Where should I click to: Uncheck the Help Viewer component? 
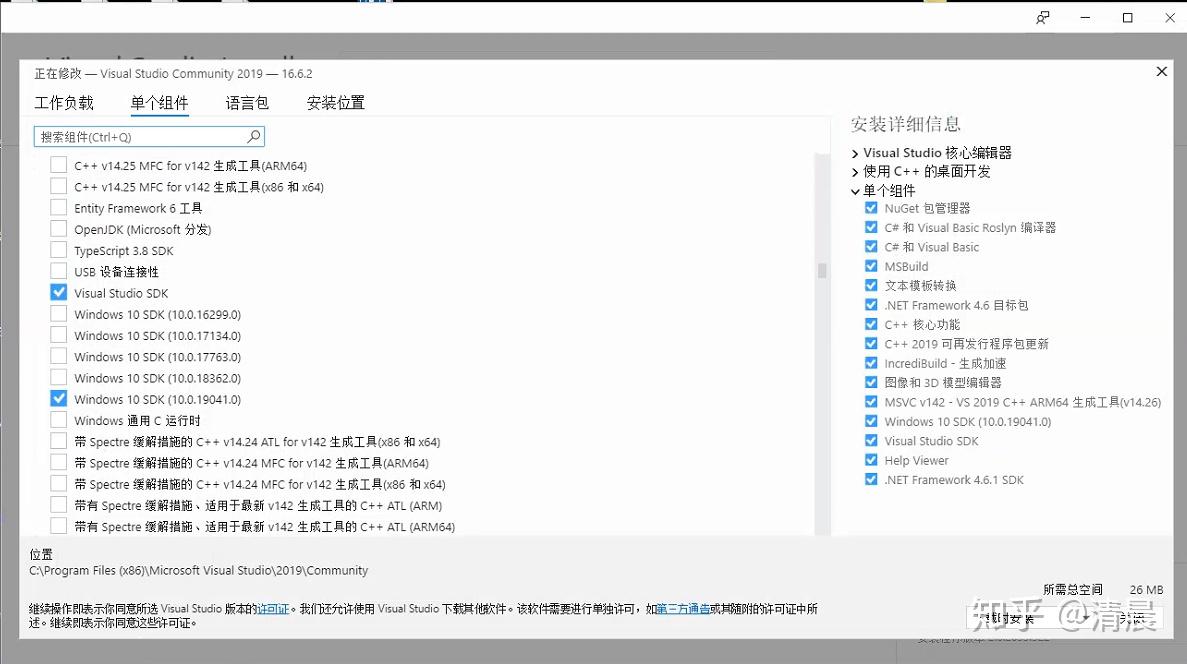pos(871,460)
